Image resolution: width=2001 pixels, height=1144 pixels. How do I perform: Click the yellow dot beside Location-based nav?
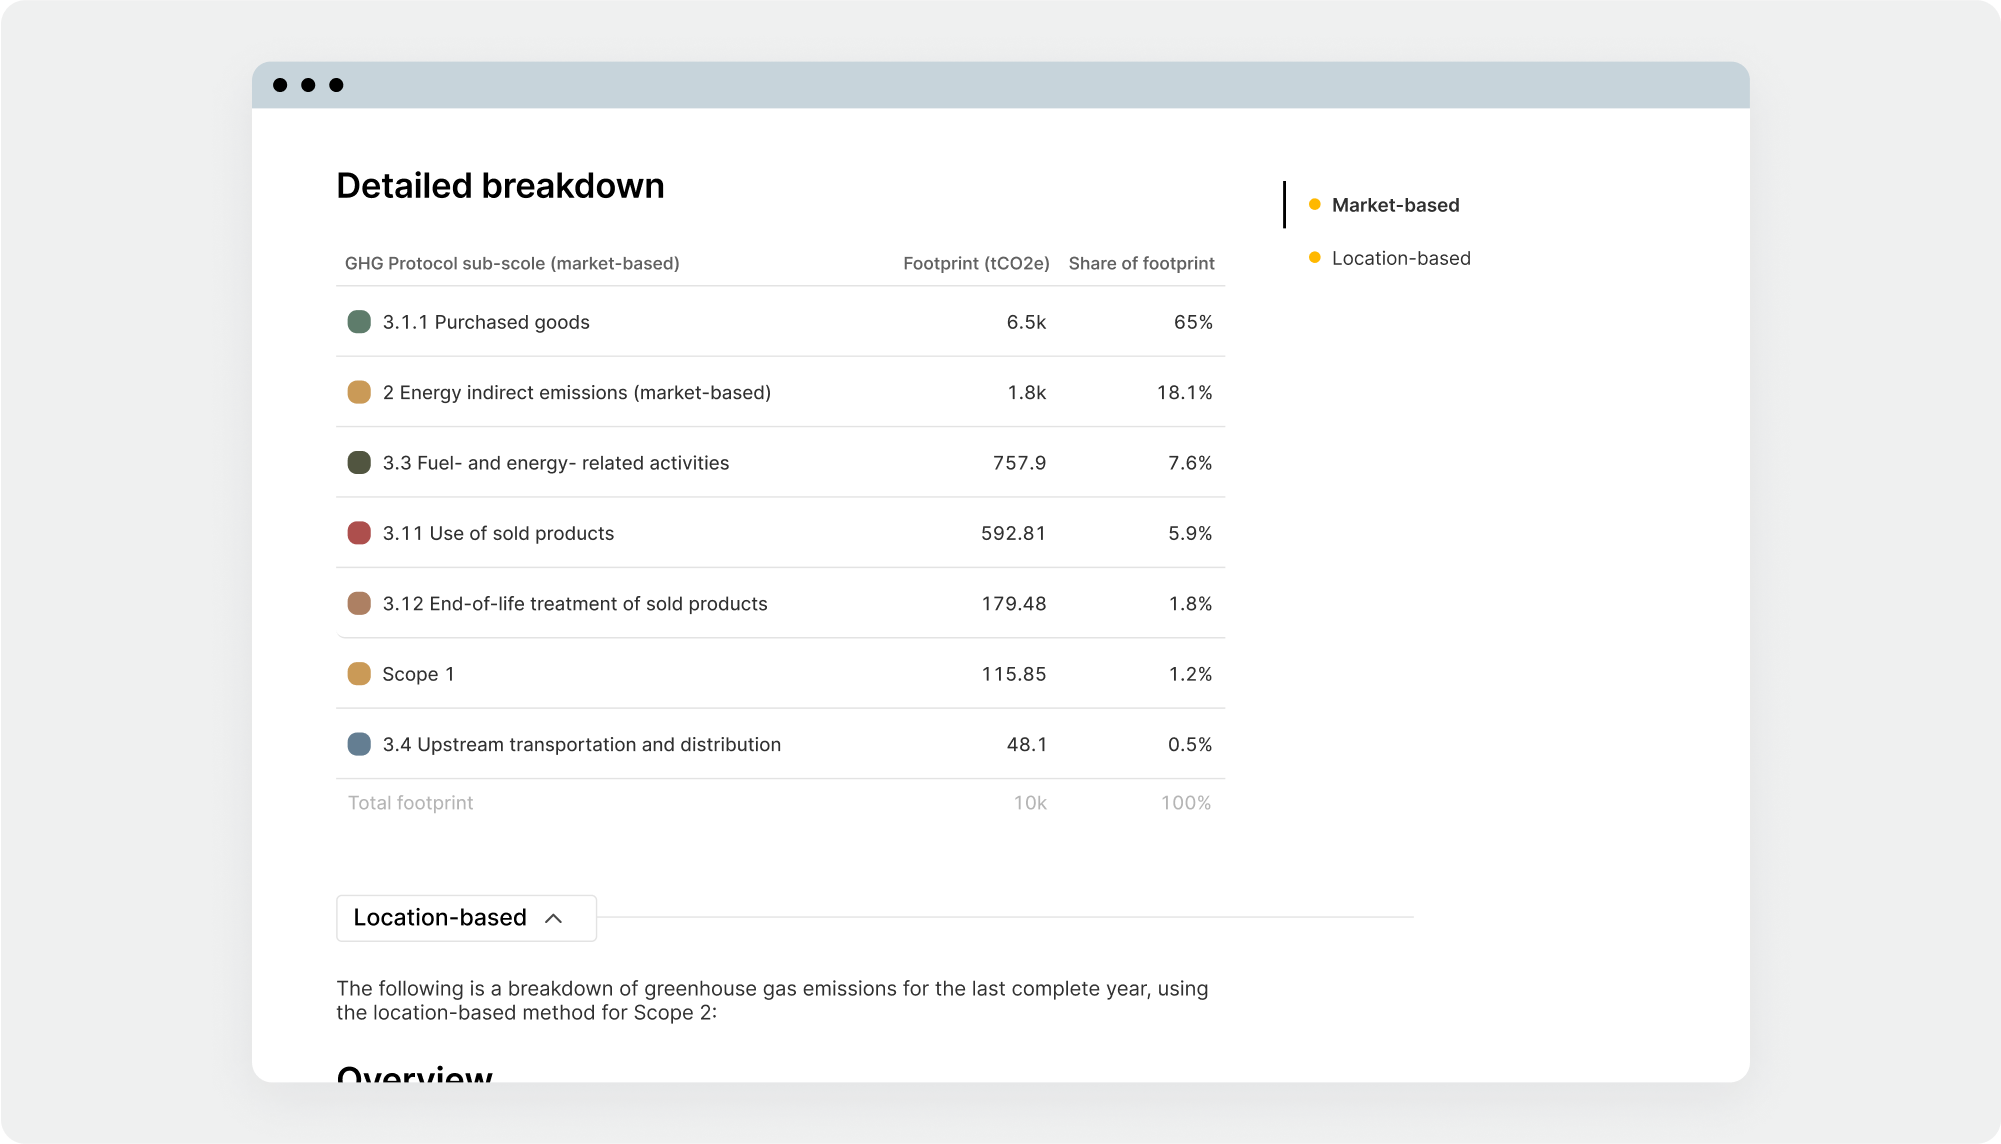[1314, 258]
